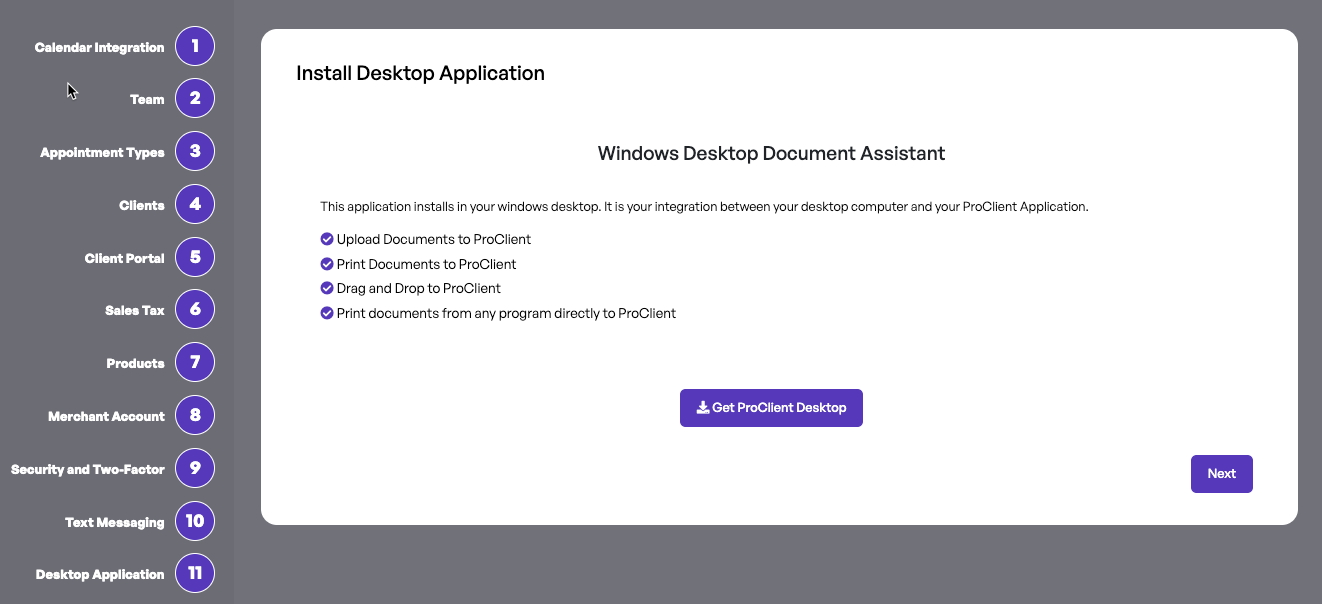Open Security and Two-Factor step label
The width and height of the screenshot is (1322, 604).
tap(88, 470)
